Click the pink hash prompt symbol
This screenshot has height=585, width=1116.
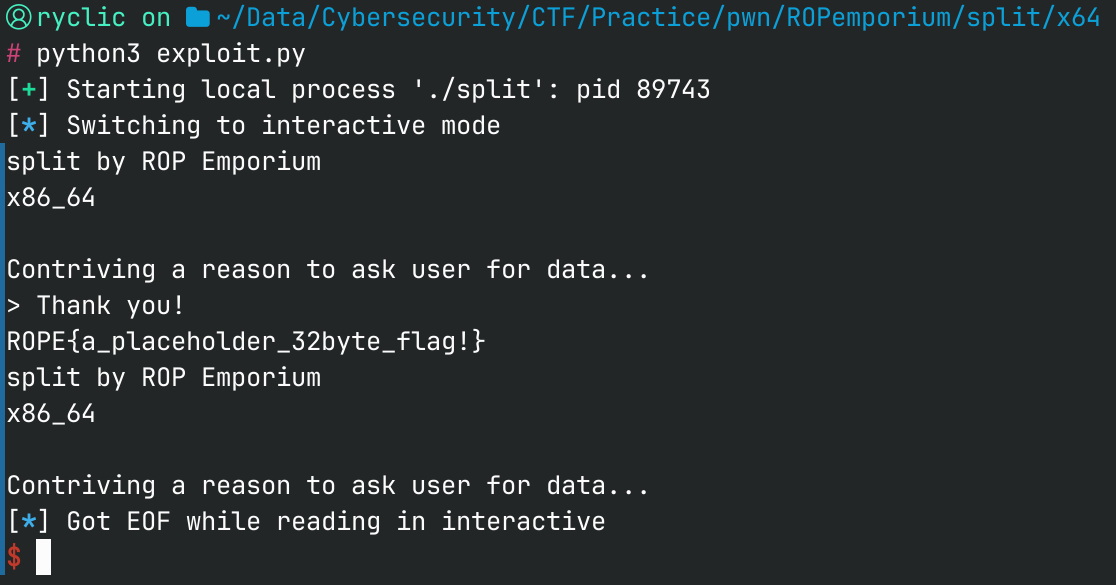click(14, 53)
